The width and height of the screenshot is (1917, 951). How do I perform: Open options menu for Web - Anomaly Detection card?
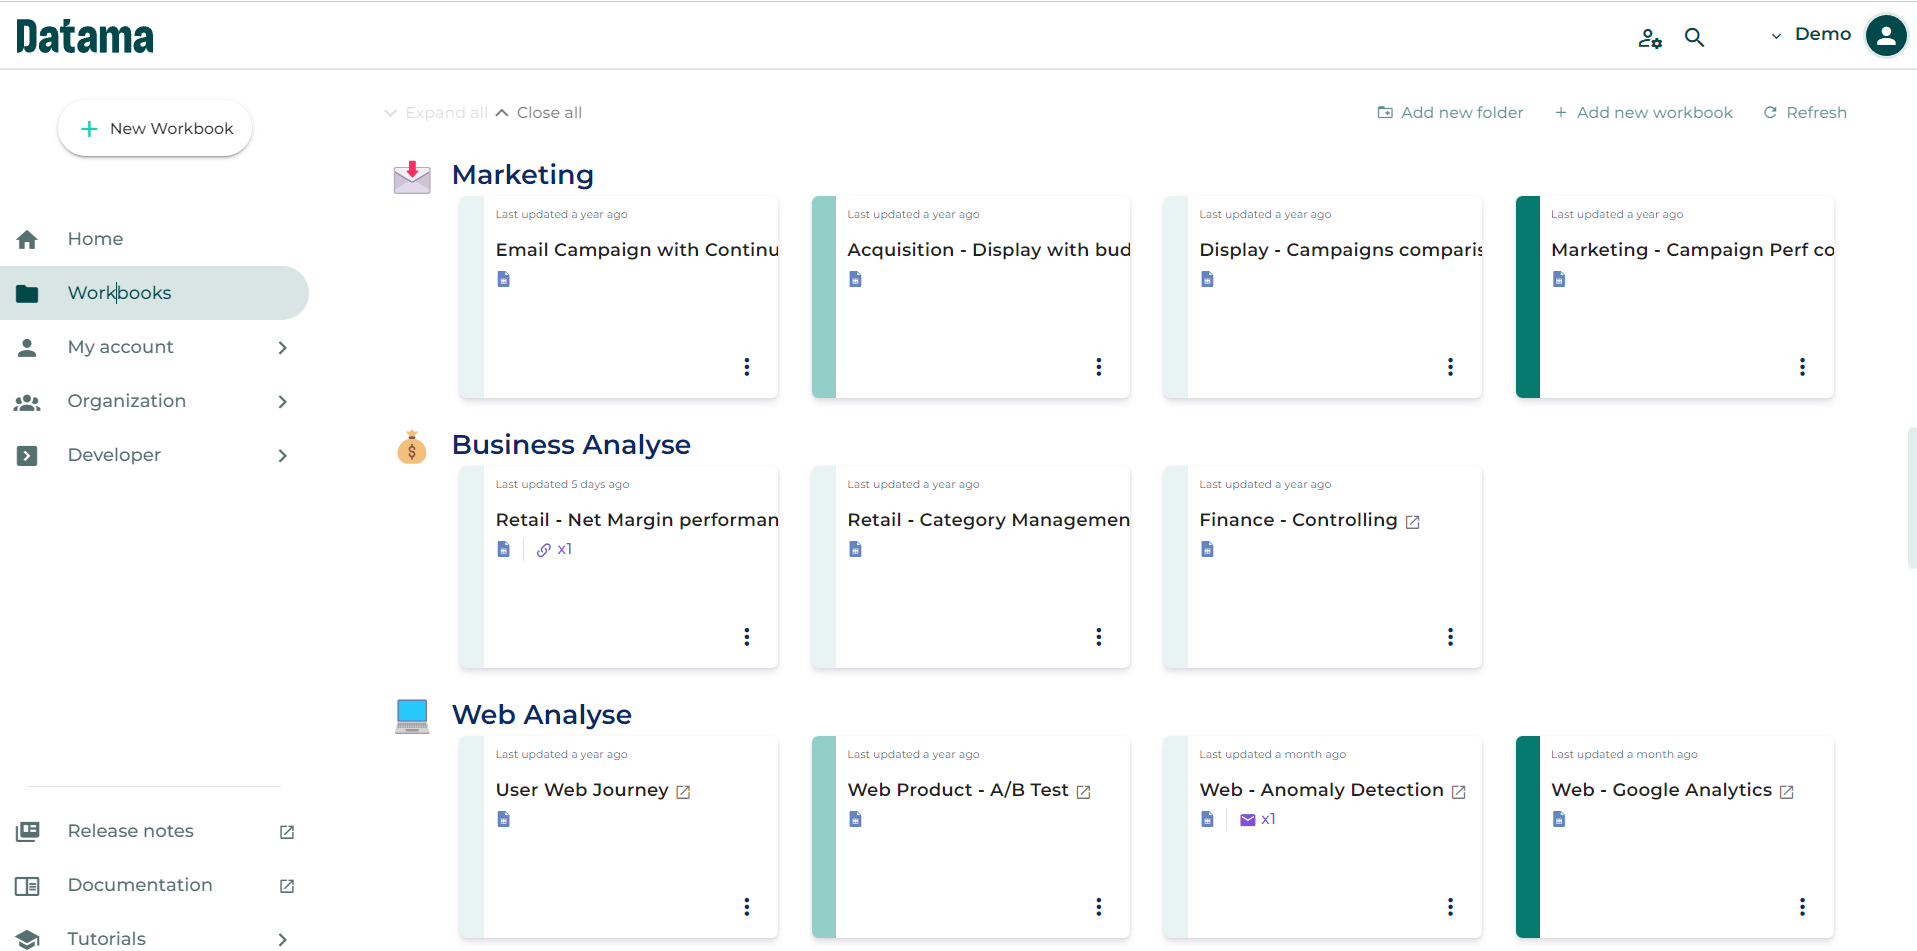(1451, 907)
